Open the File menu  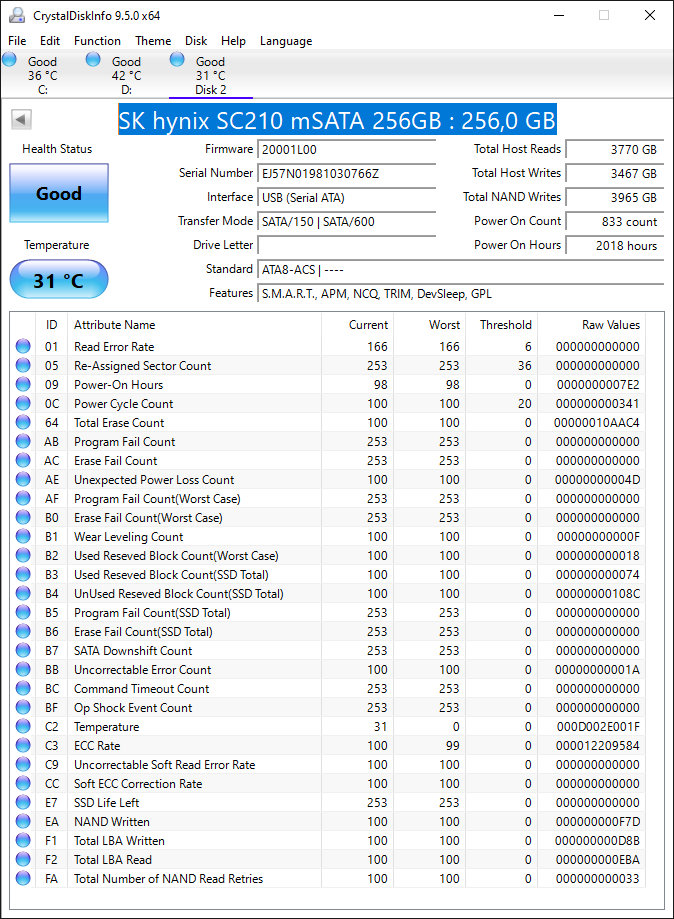coord(17,40)
